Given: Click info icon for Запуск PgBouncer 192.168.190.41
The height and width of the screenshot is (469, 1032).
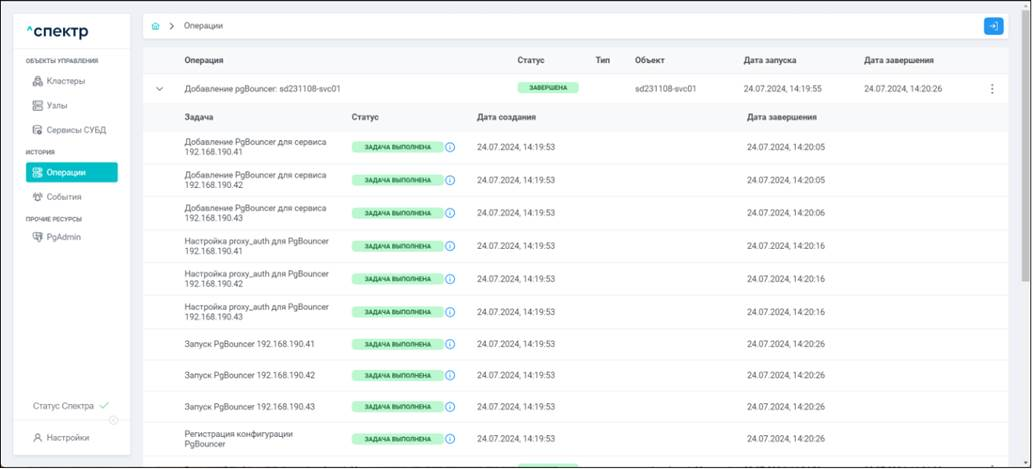Looking at the screenshot, I should (x=450, y=344).
